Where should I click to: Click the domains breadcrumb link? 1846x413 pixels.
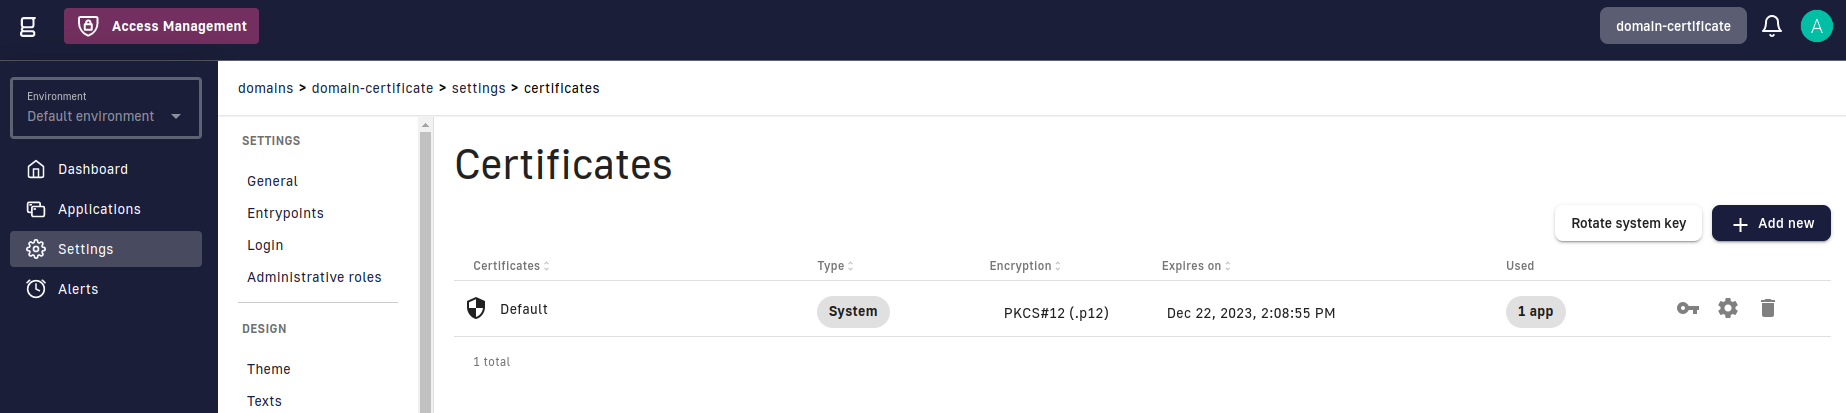tap(265, 88)
